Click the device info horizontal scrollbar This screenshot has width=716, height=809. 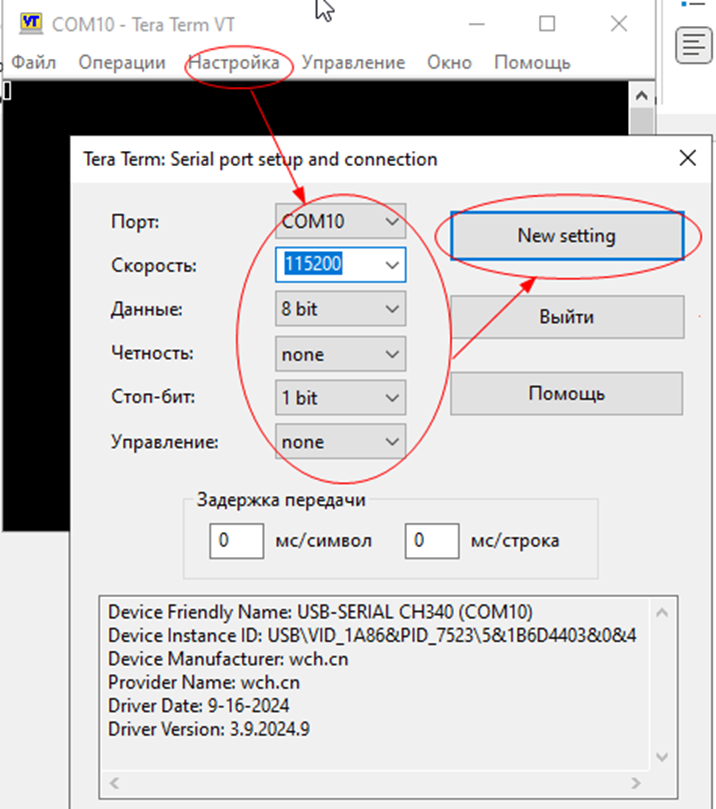pos(380,782)
